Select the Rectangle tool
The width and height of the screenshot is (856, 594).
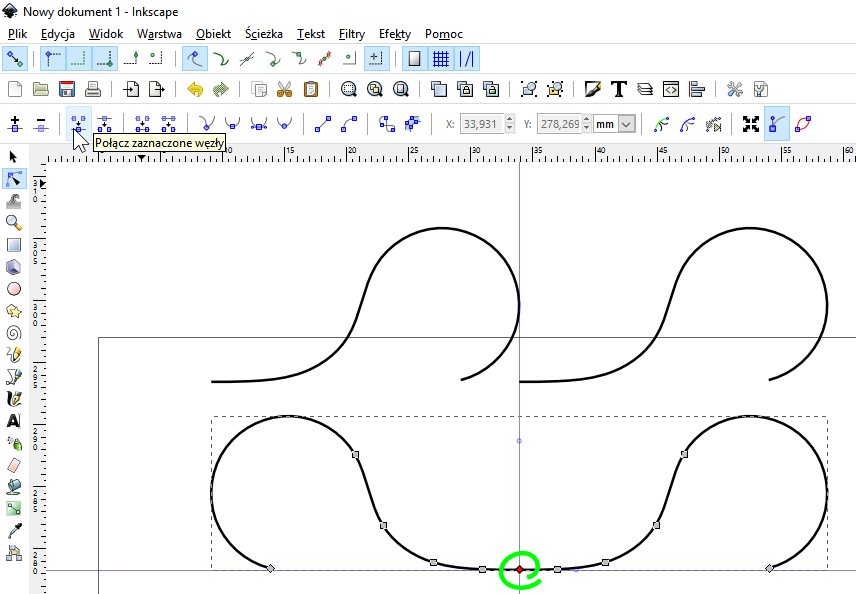coord(14,245)
